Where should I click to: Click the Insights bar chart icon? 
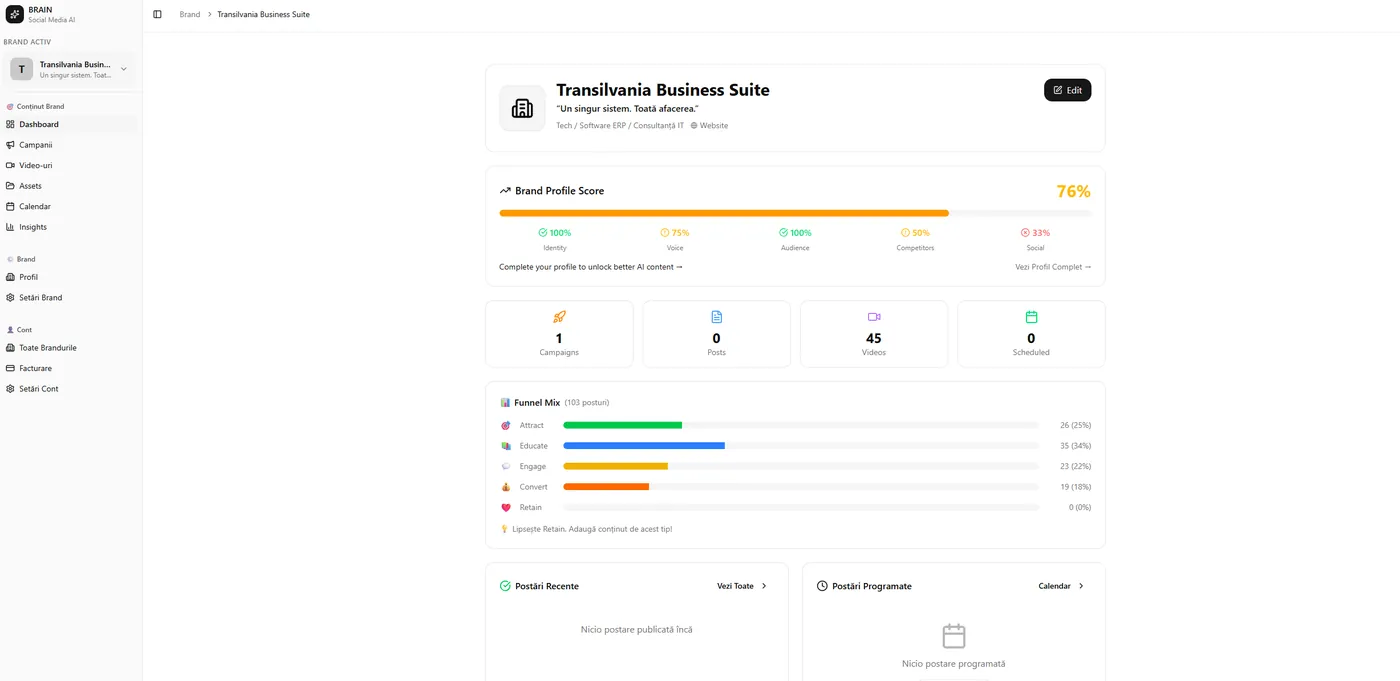10,227
